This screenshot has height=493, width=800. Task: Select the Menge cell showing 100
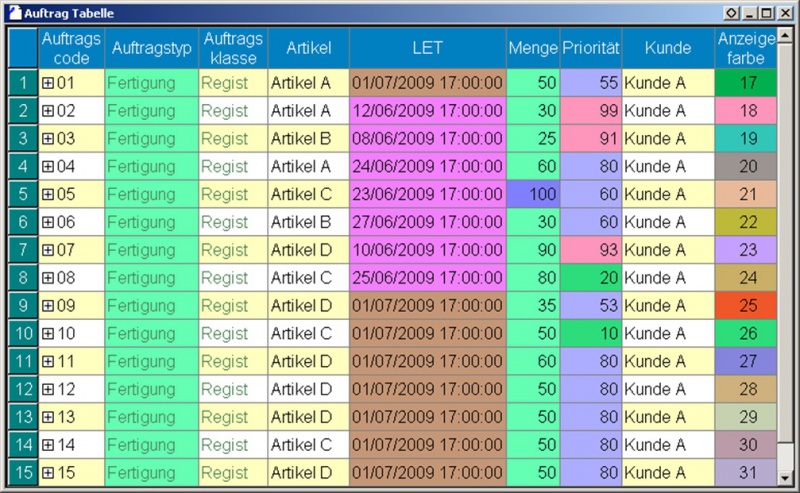coord(533,194)
